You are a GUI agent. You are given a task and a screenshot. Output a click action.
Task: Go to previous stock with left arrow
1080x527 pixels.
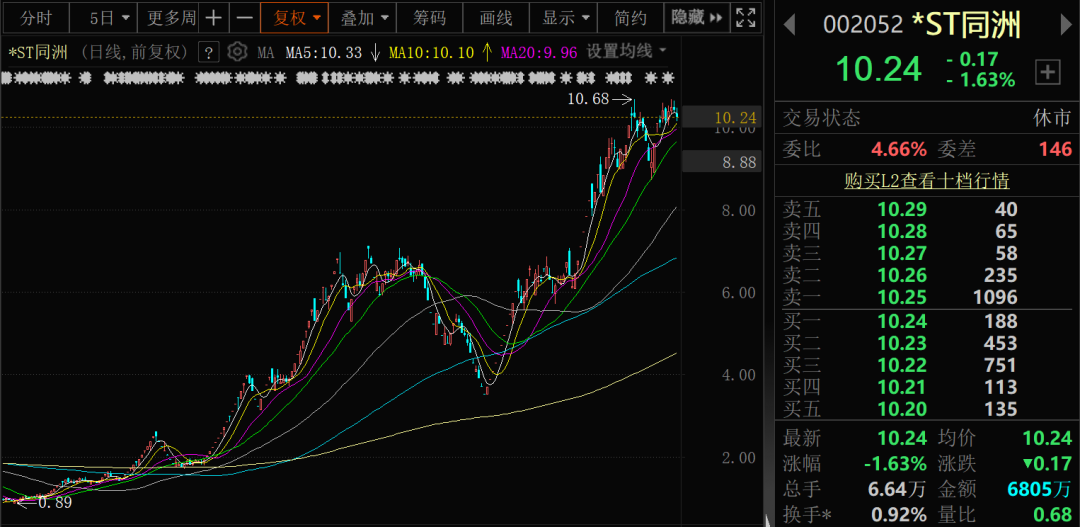[x=790, y=23]
